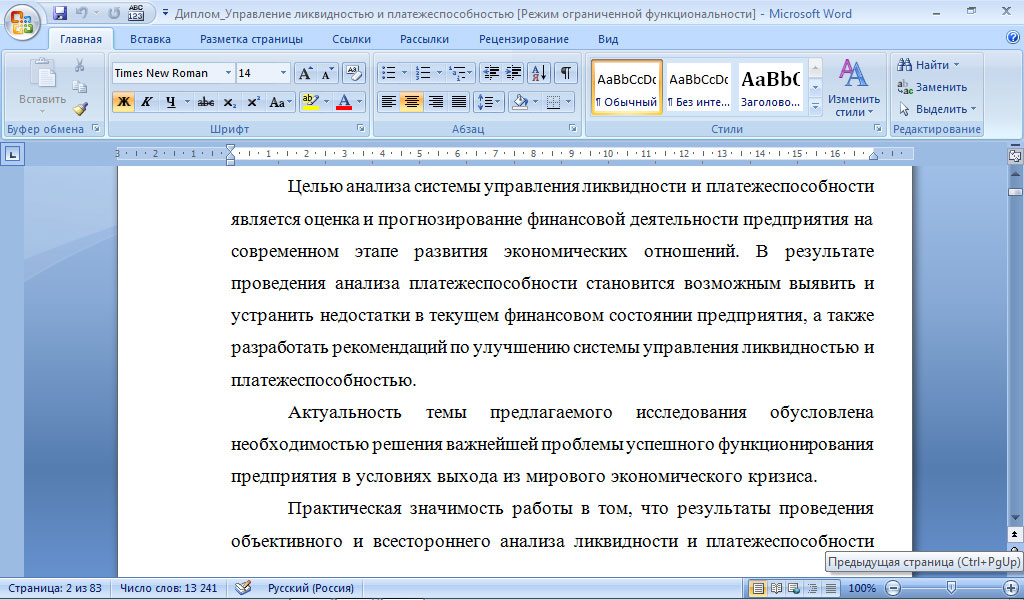The image size is (1024, 600).
Task: Open the Office button menu
Action: tap(22, 22)
